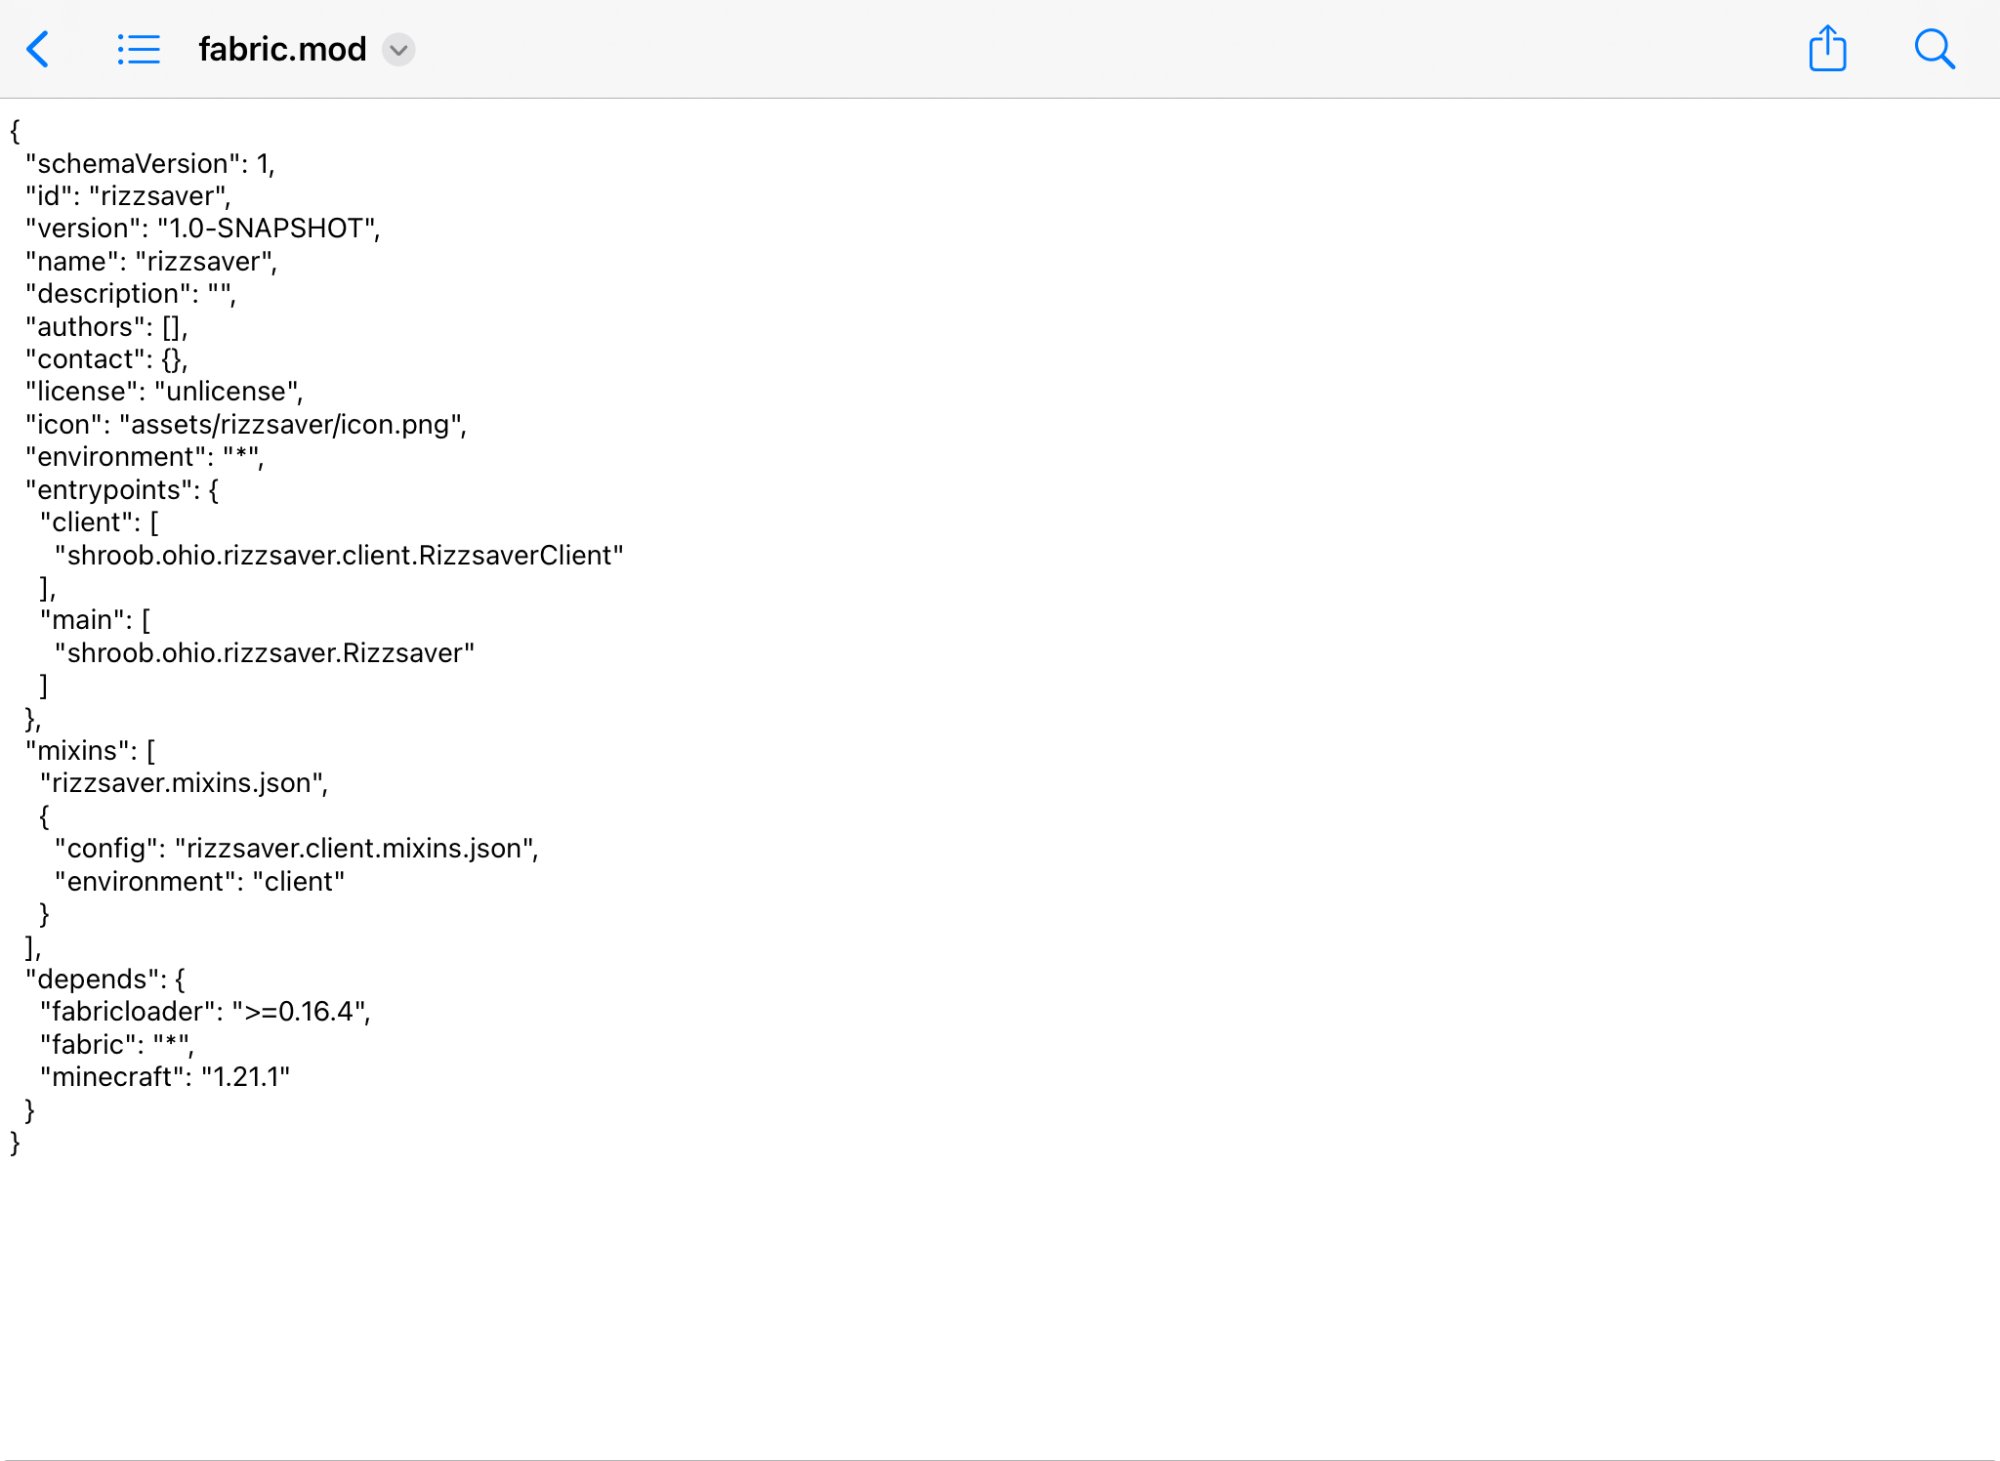Expand the fabric.mod title dropdown chevron

click(399, 50)
